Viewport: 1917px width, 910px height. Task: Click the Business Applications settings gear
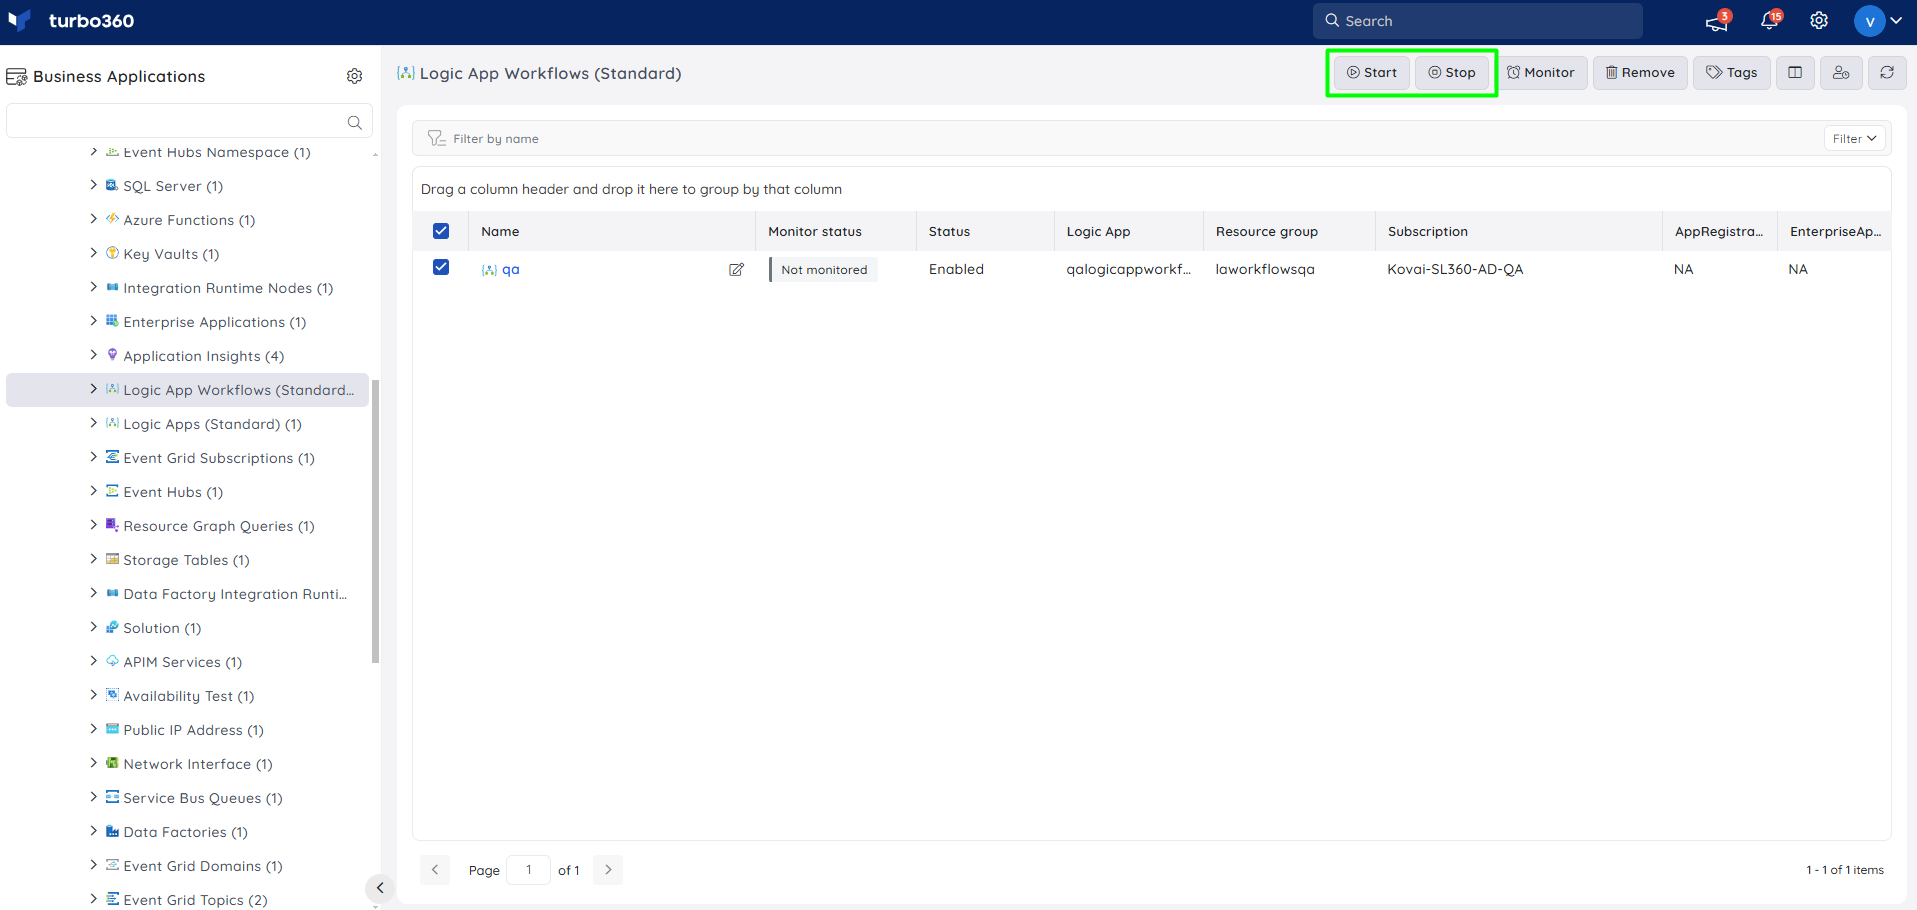pos(354,76)
